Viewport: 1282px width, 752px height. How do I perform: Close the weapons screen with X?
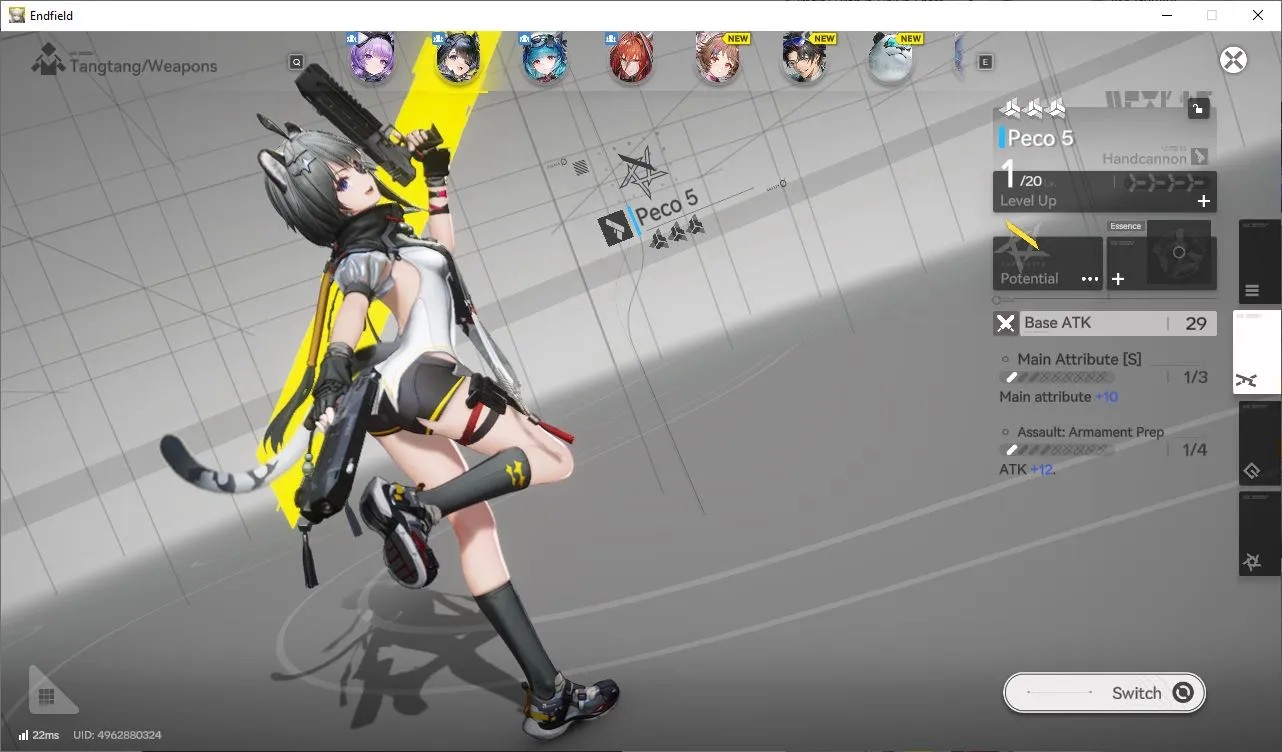1234,60
